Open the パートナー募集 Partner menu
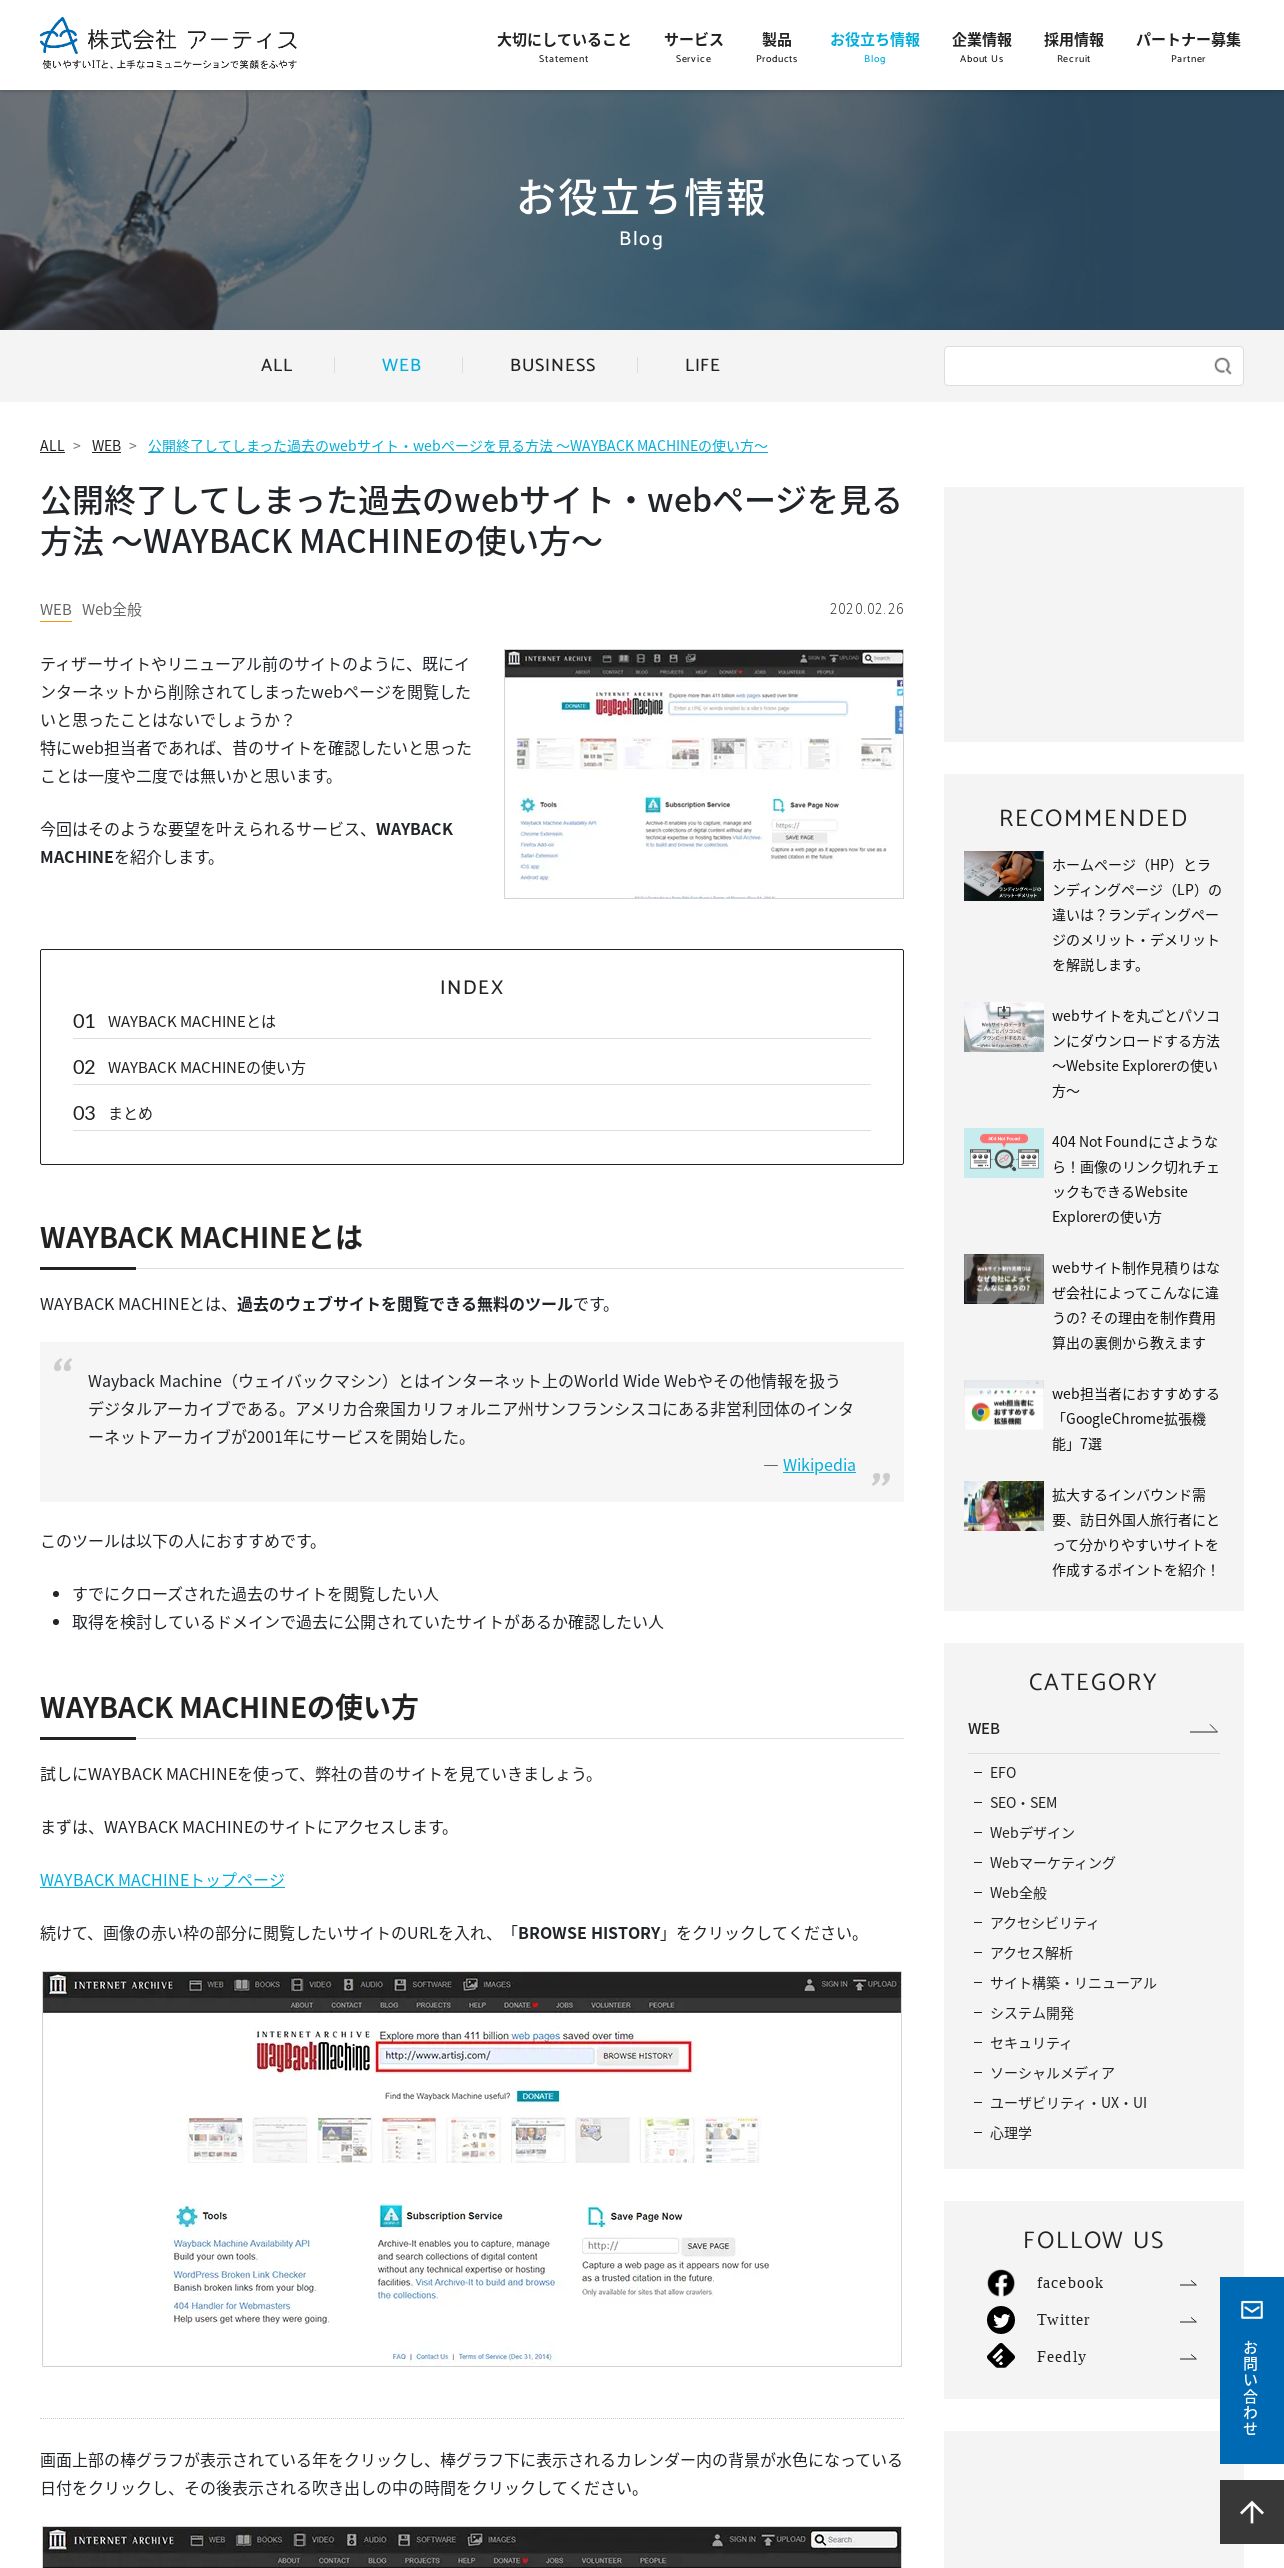 pyautogui.click(x=1188, y=46)
